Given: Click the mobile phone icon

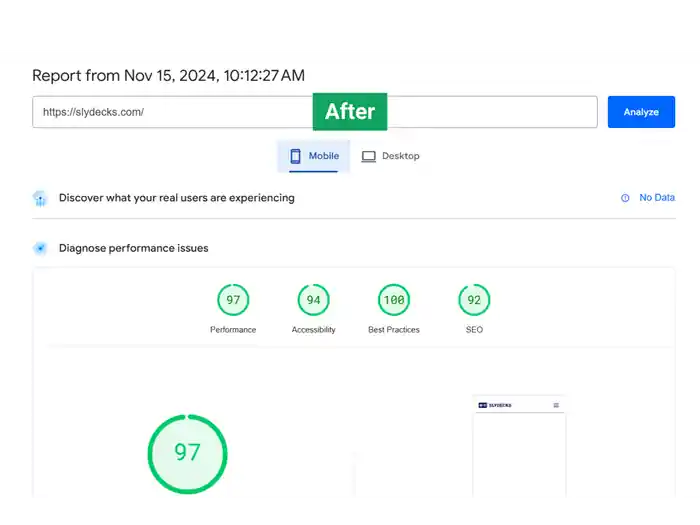Looking at the screenshot, I should click(x=296, y=156).
